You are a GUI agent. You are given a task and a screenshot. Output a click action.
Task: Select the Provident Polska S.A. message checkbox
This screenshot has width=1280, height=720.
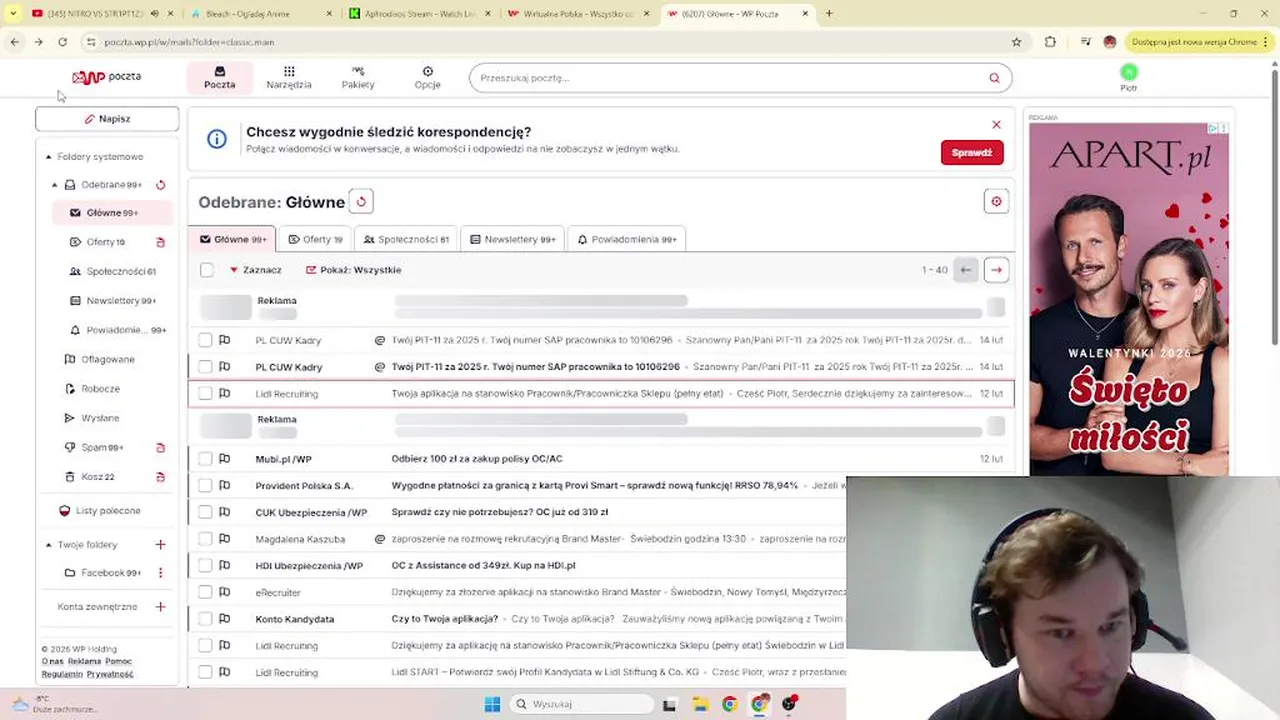pyautogui.click(x=205, y=486)
